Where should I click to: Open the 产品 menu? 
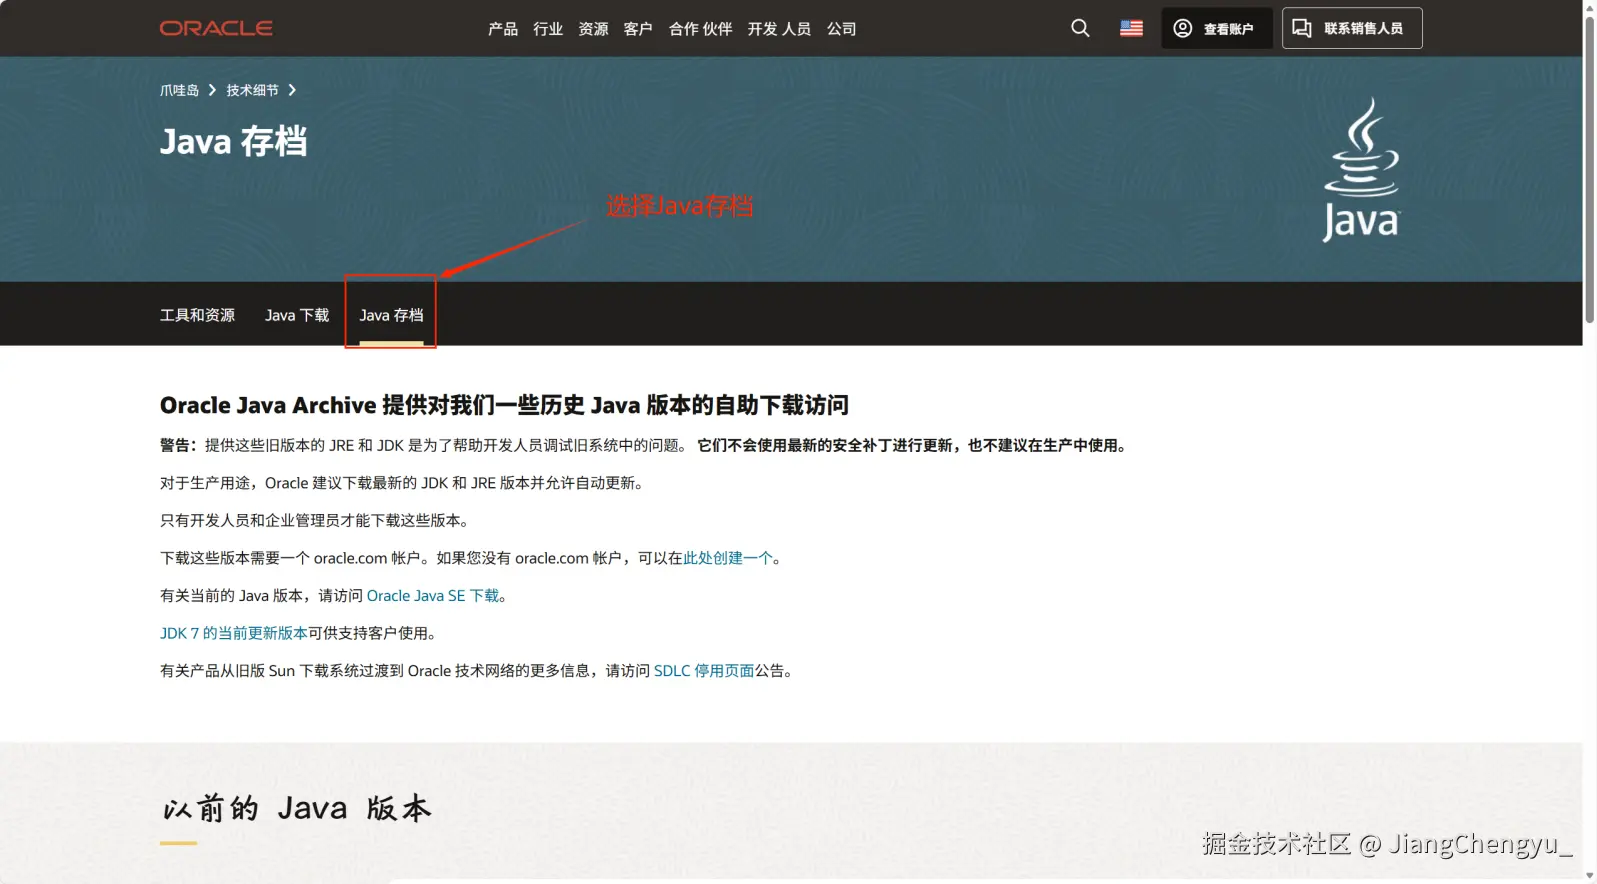[503, 29]
